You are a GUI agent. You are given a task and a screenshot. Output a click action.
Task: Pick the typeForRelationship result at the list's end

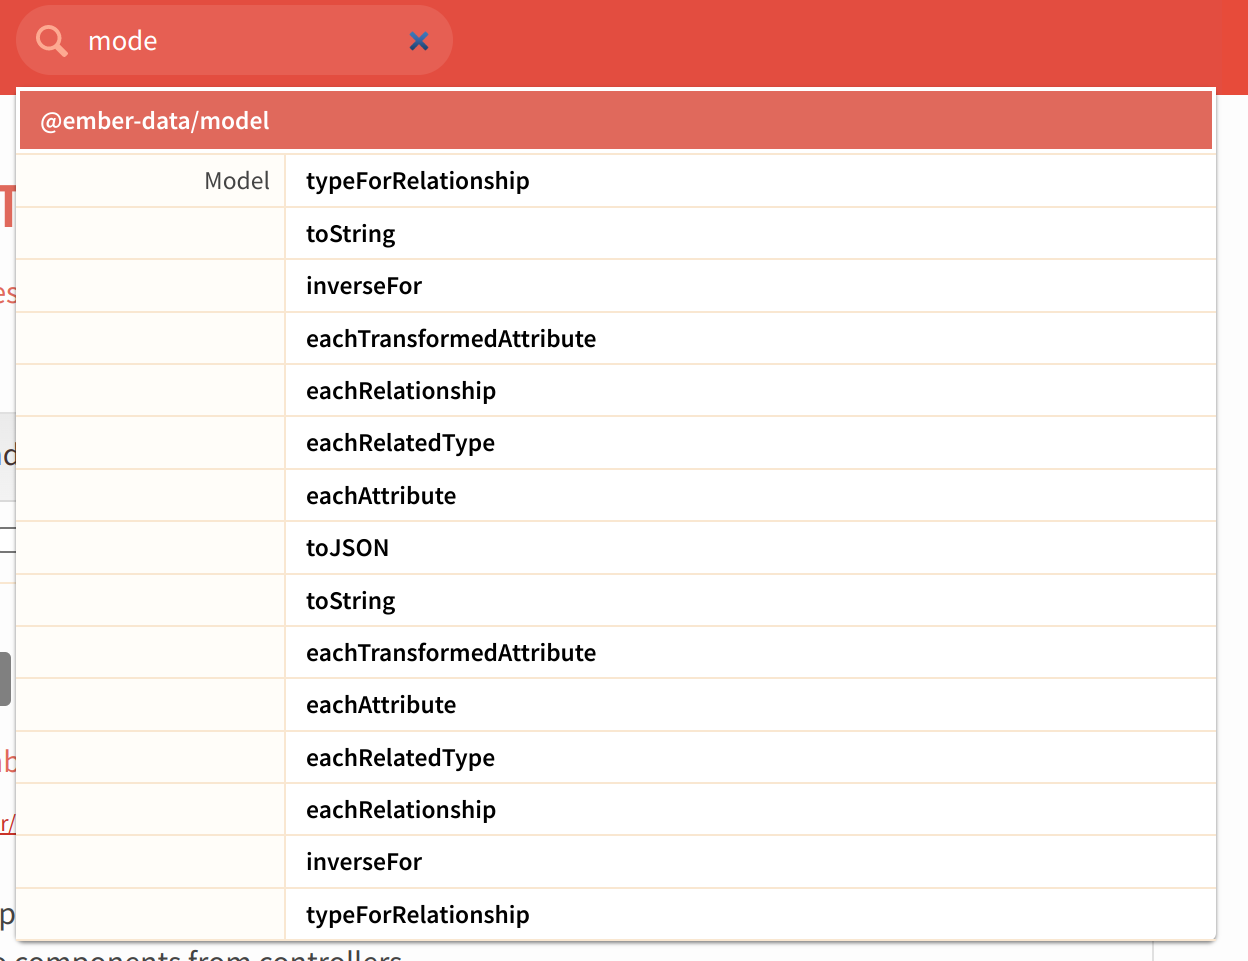click(750, 915)
